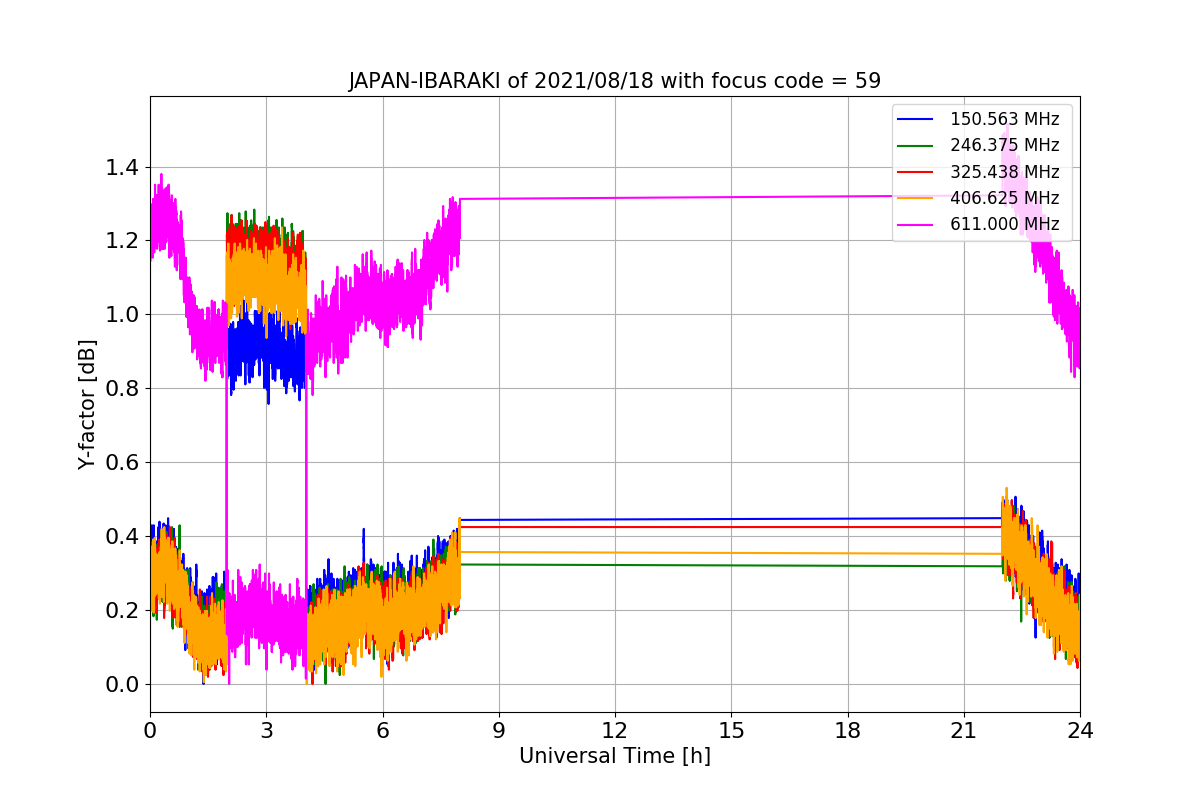Viewport: 1200px width, 800px height.
Task: Click the Universal Time [h] axis label
Action: [x=614, y=757]
